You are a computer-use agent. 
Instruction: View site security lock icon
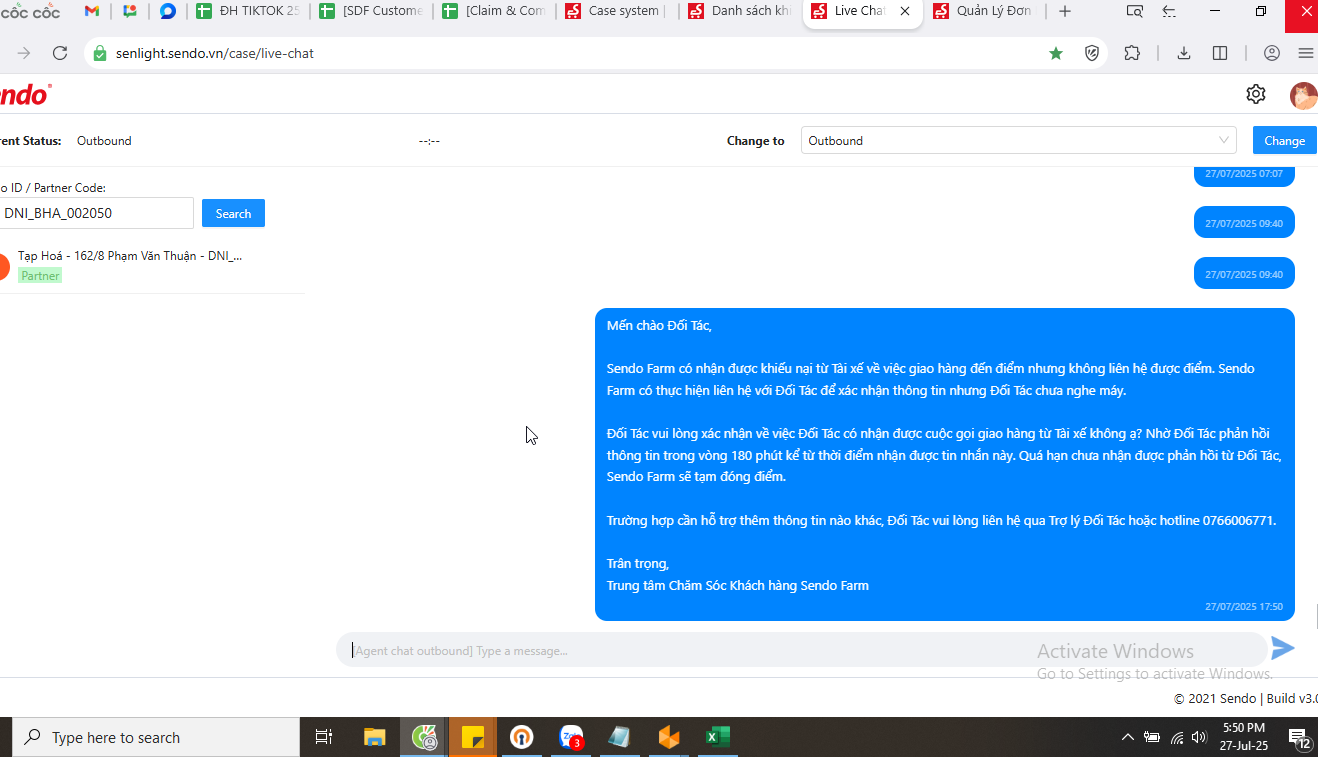click(99, 53)
